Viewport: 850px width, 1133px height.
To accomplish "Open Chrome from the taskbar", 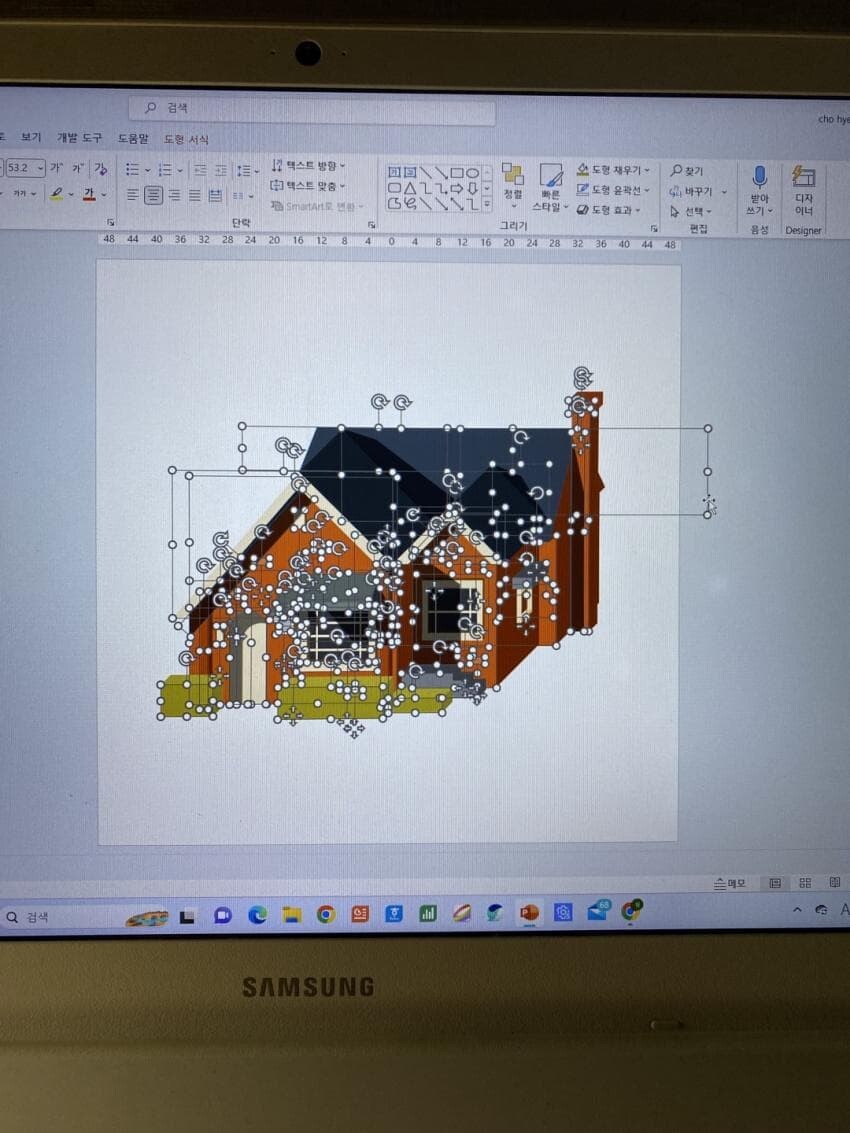I will coord(325,914).
